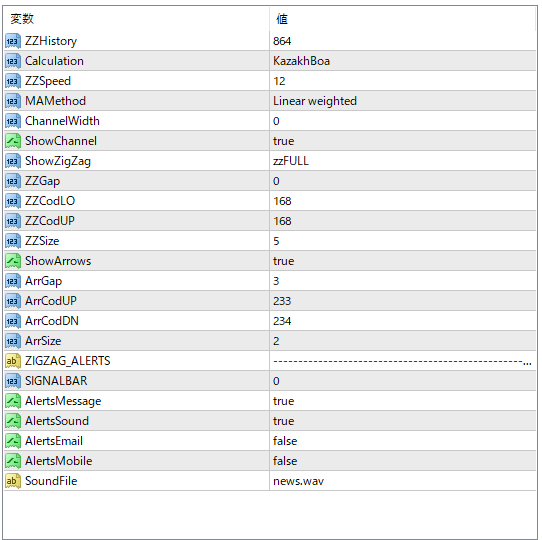The width and height of the screenshot is (542, 540).
Task: Click the ArrCodDN integer icon
Action: tap(13, 321)
